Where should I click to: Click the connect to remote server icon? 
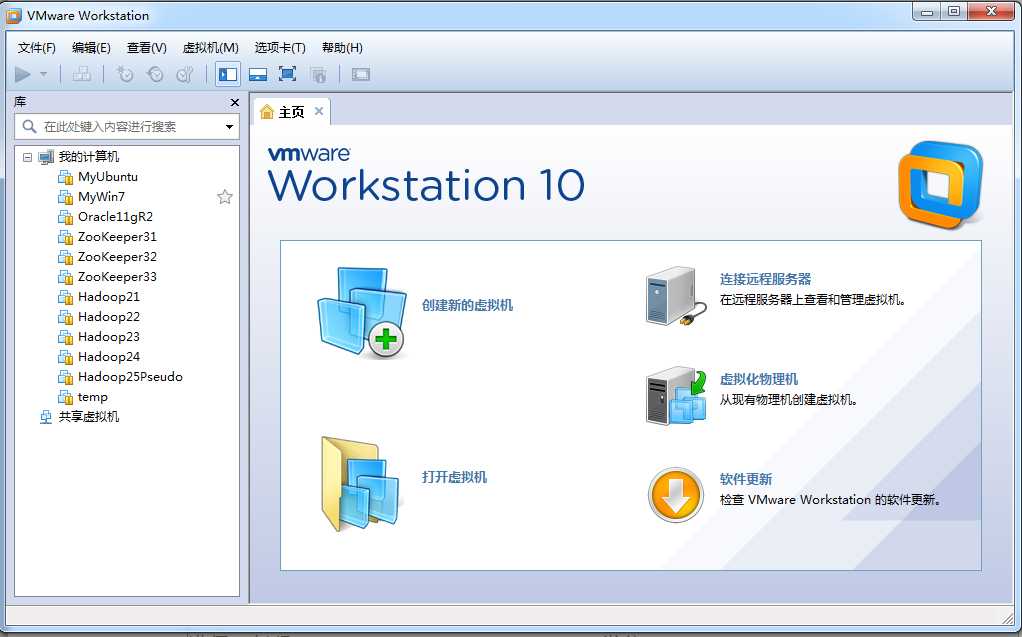tap(677, 296)
